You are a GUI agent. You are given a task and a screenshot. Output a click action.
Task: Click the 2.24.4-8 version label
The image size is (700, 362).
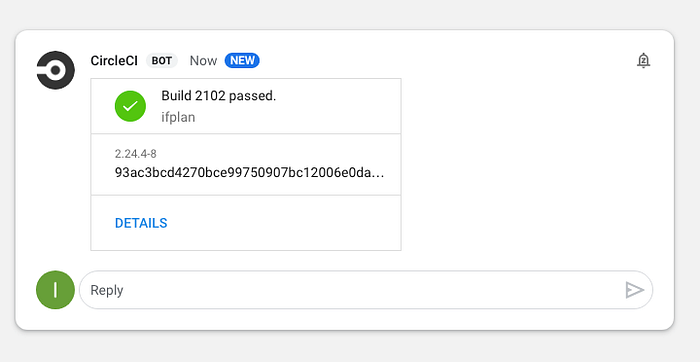(x=136, y=154)
